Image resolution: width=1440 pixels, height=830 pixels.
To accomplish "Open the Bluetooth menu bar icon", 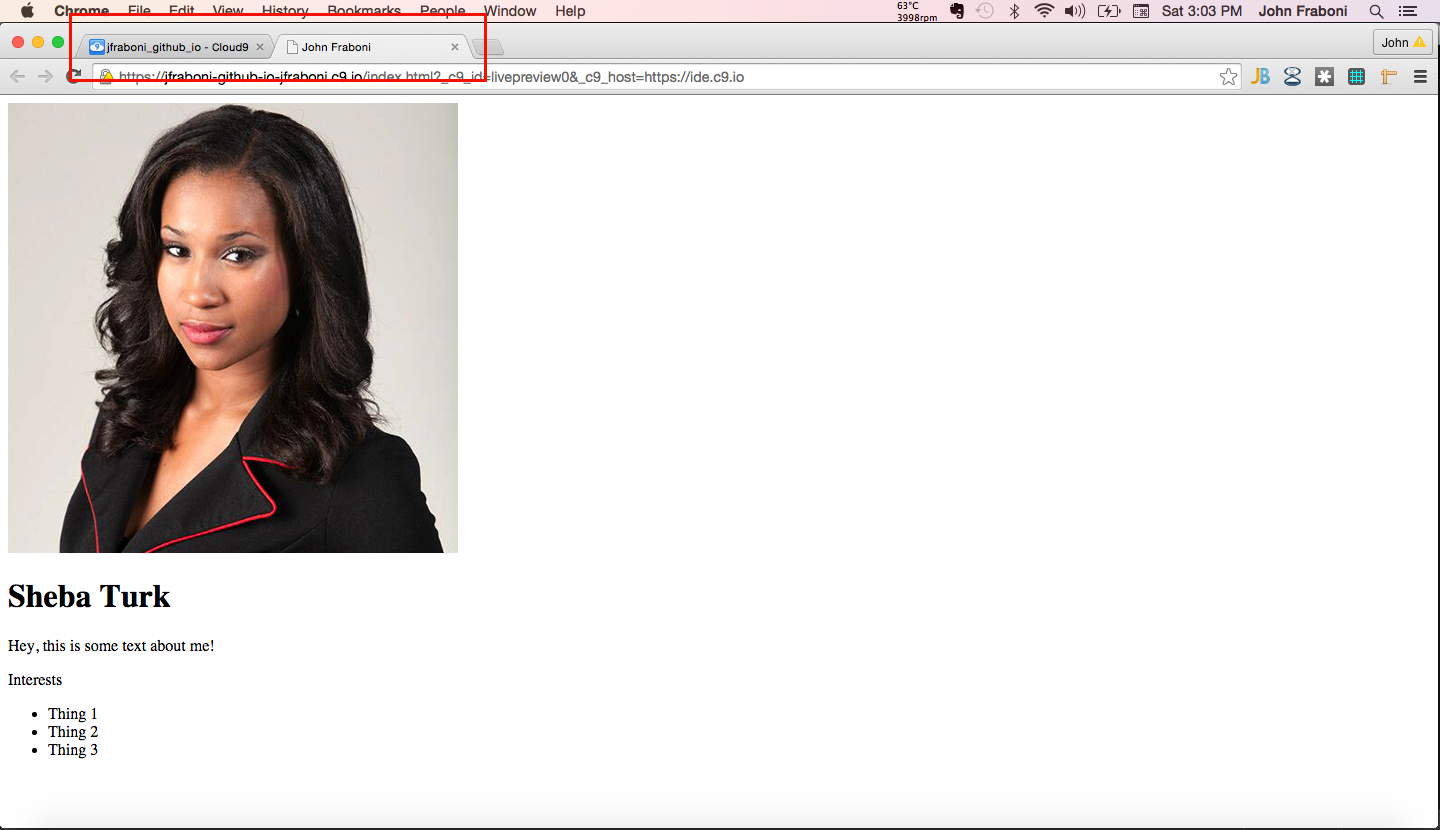I will (1014, 11).
